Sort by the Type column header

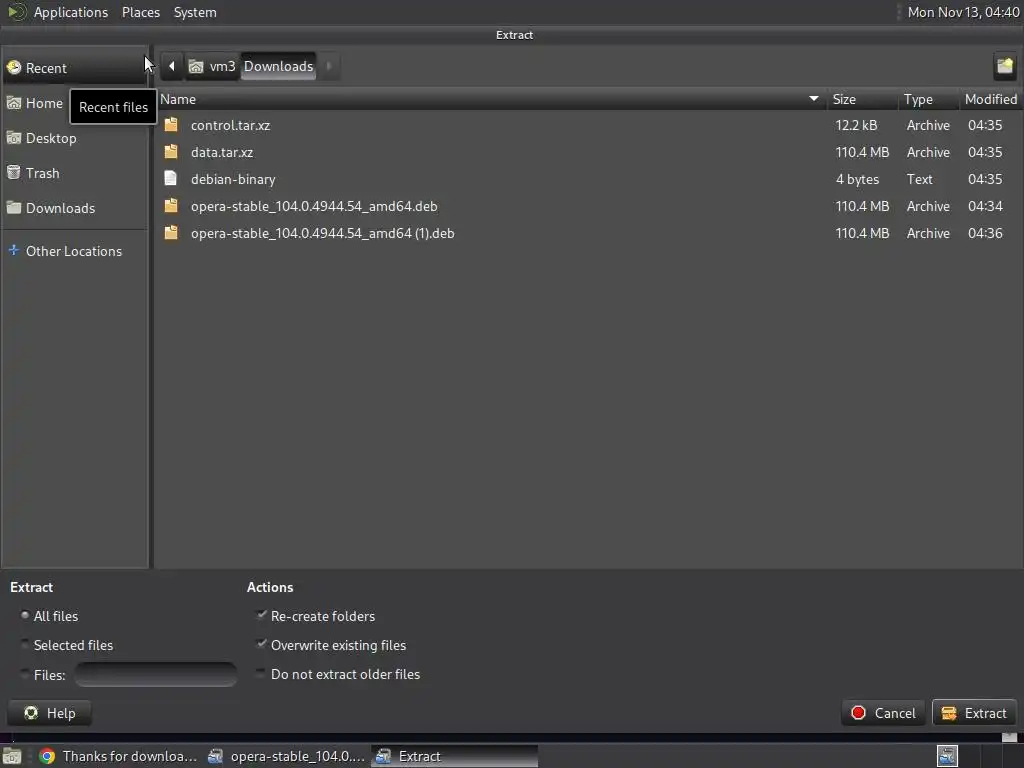coord(929,99)
